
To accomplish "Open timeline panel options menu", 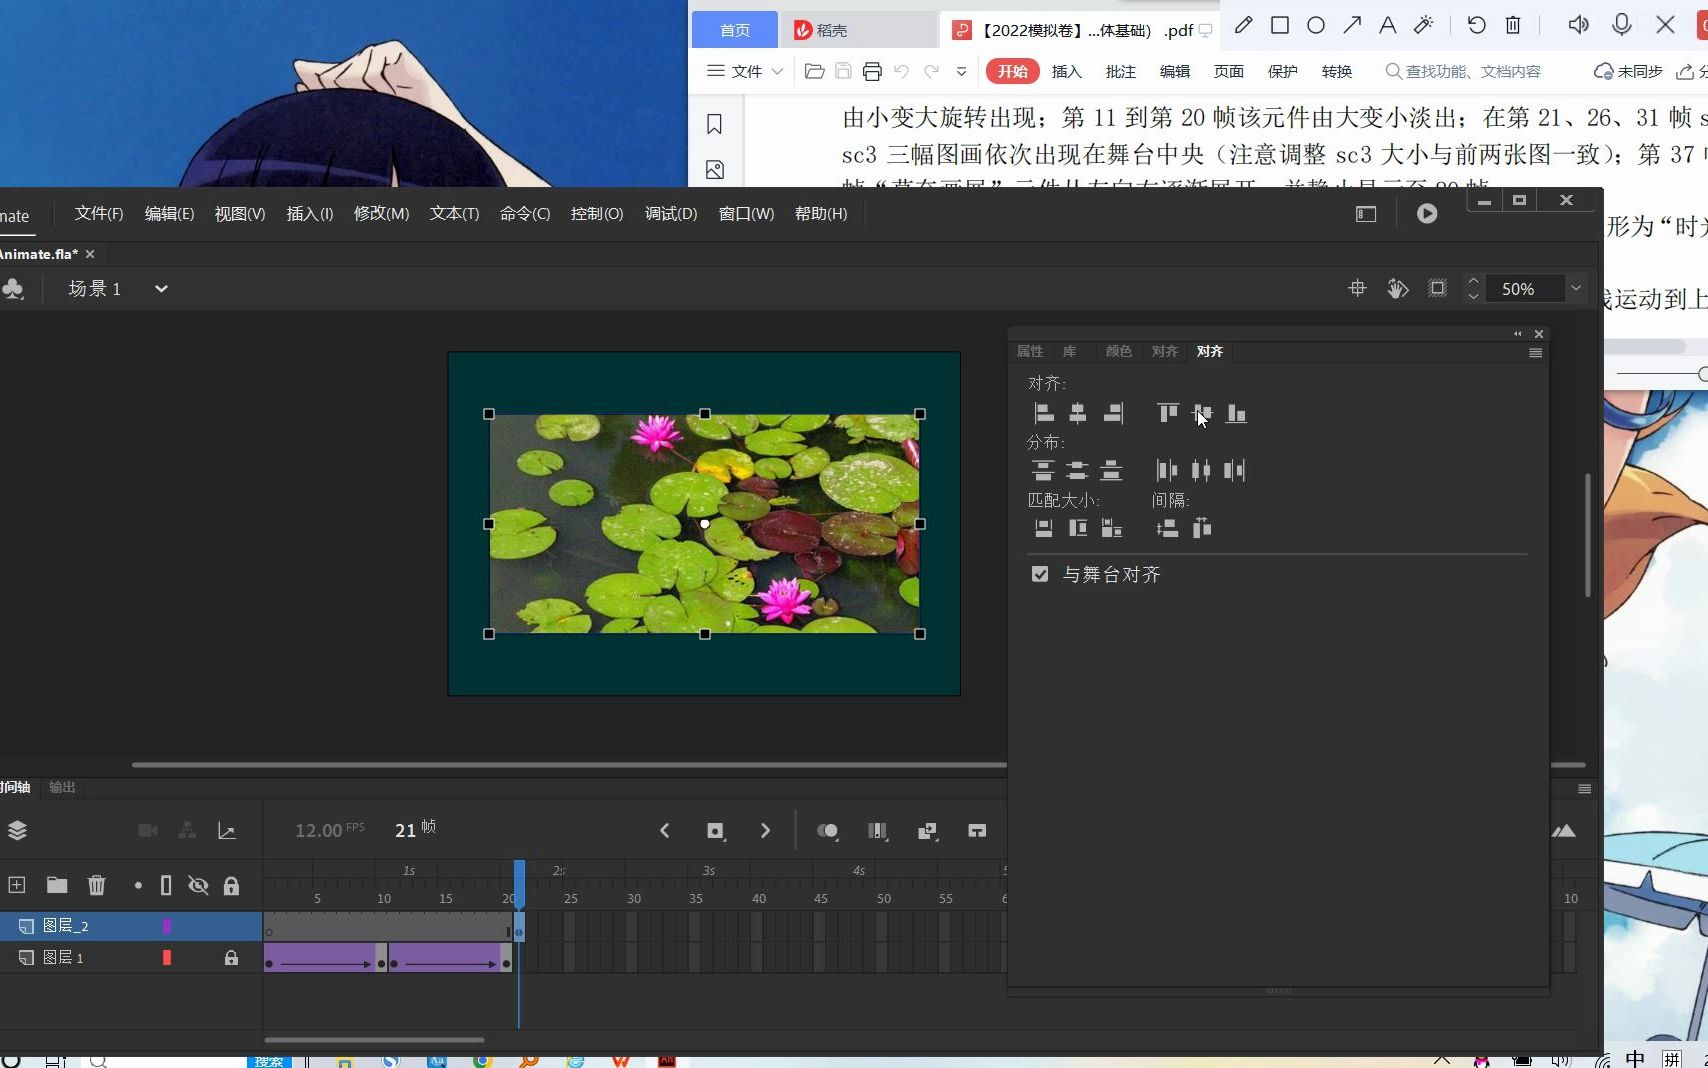I will click(x=1584, y=789).
